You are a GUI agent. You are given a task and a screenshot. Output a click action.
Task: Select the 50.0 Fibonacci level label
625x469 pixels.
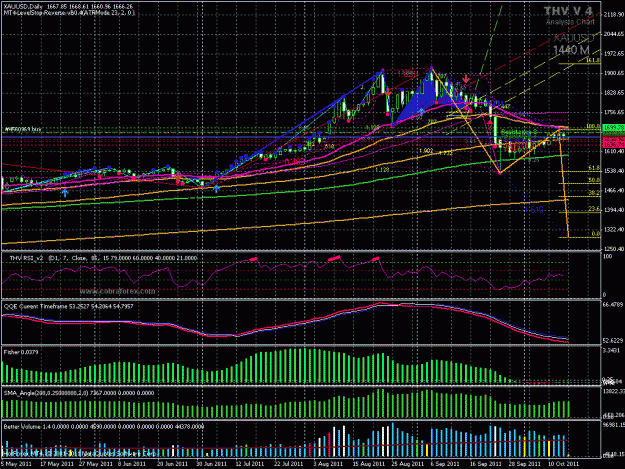[594, 180]
